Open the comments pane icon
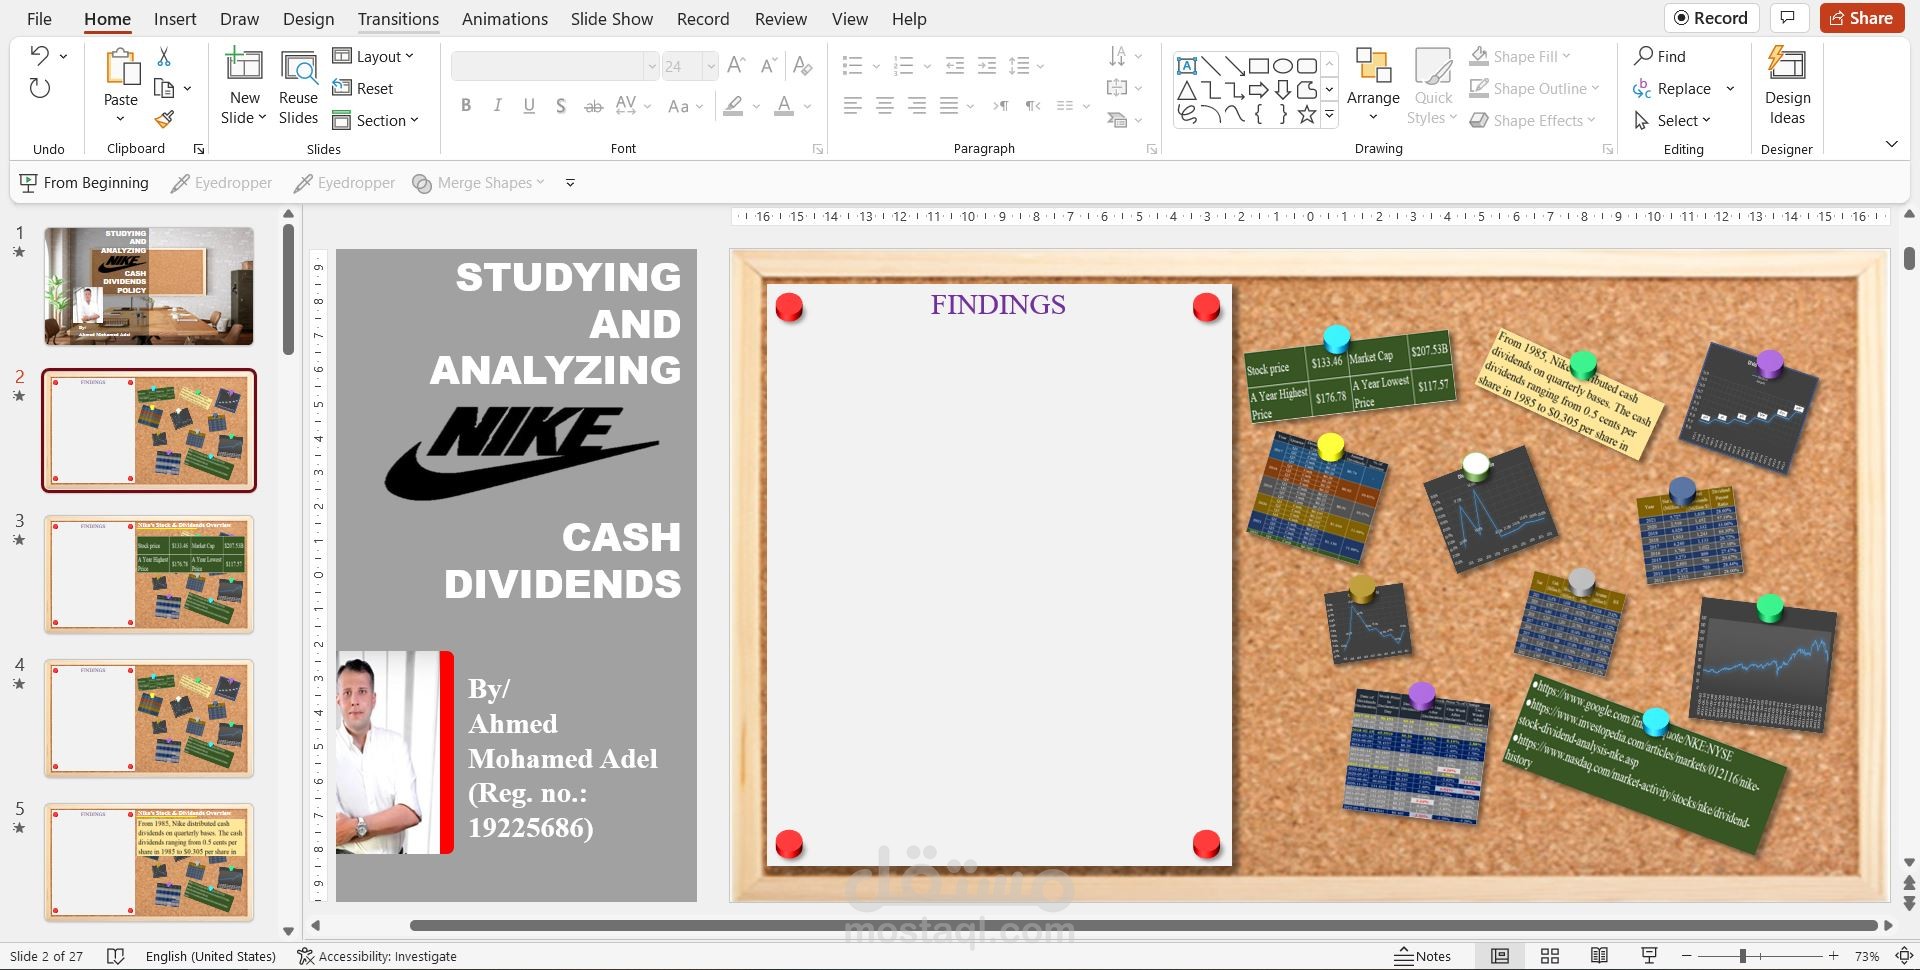The image size is (1920, 970). [1788, 18]
